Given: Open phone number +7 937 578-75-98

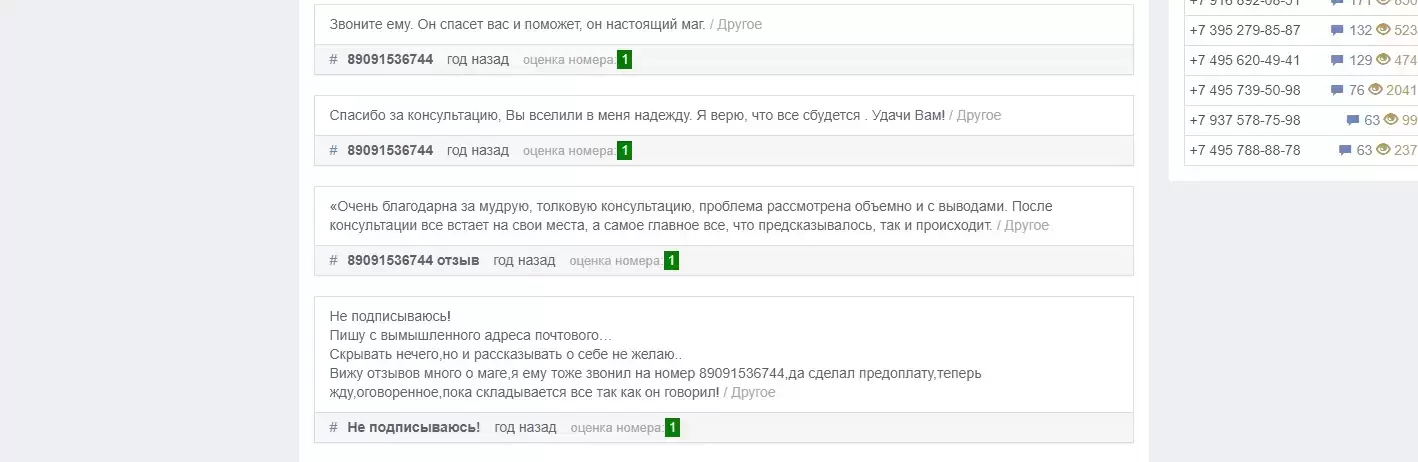Looking at the screenshot, I should click(x=1244, y=120).
